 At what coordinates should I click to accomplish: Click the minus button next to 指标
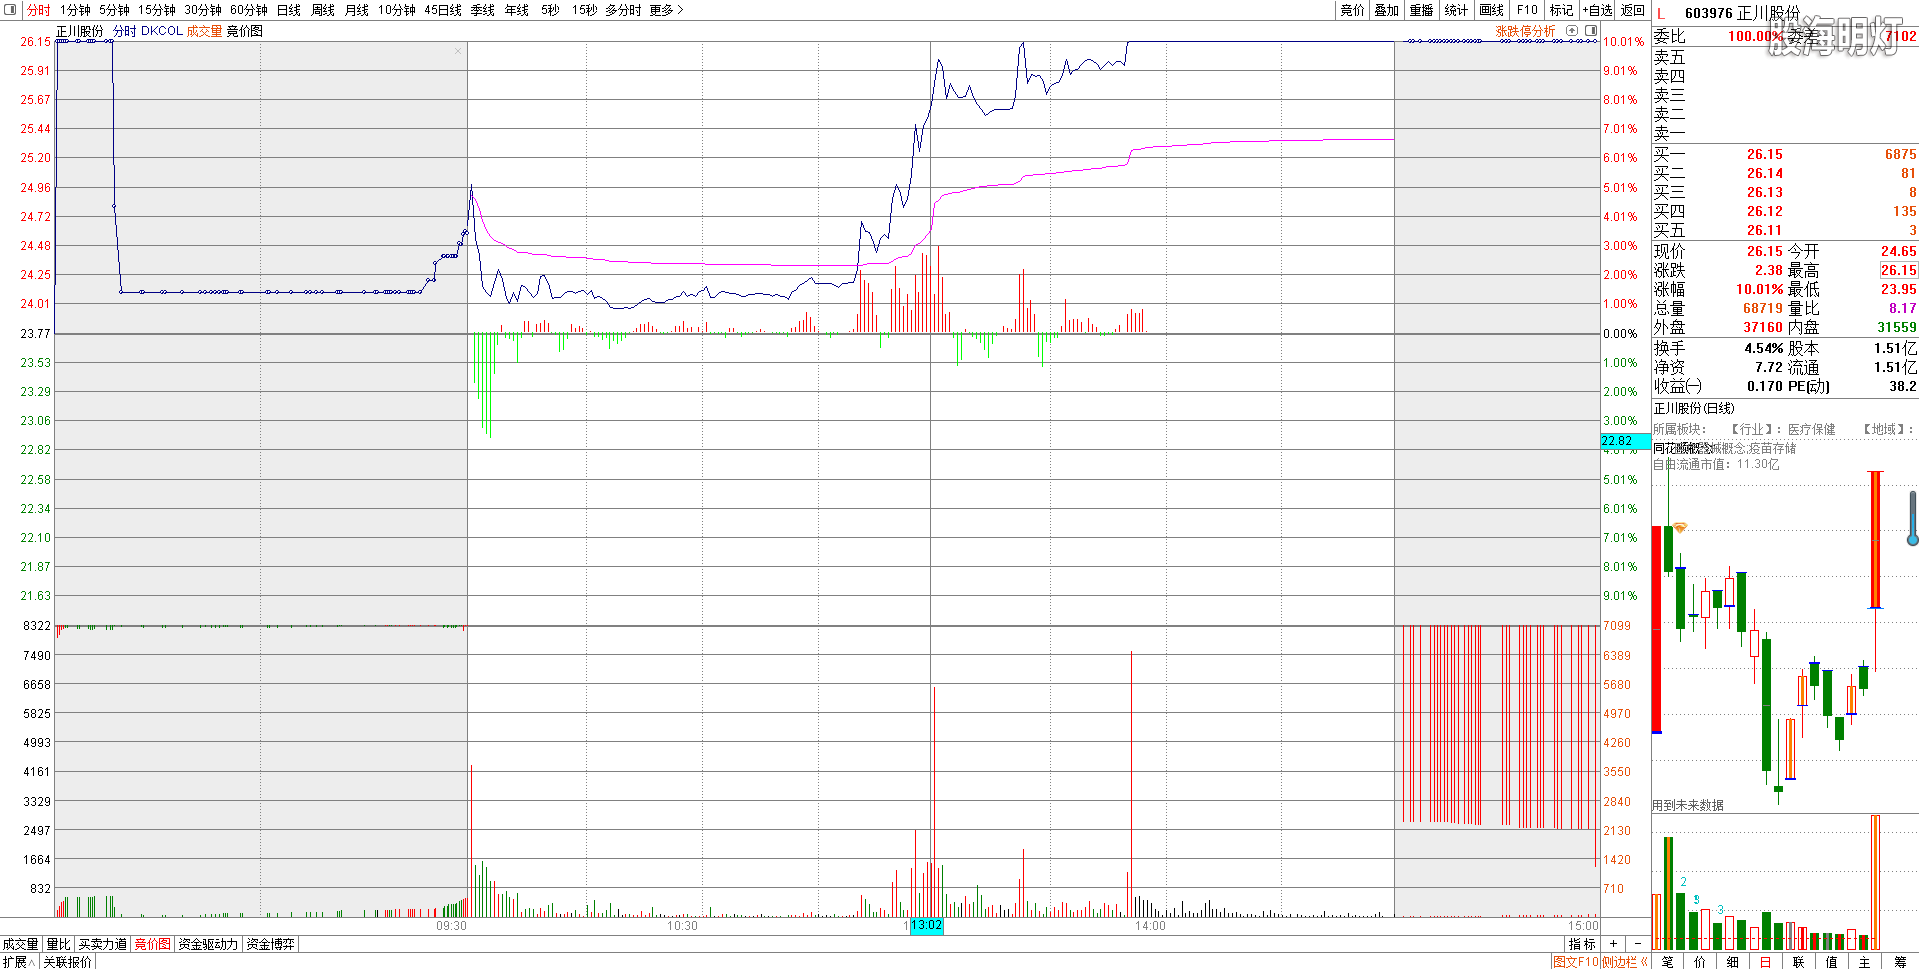tap(1638, 944)
